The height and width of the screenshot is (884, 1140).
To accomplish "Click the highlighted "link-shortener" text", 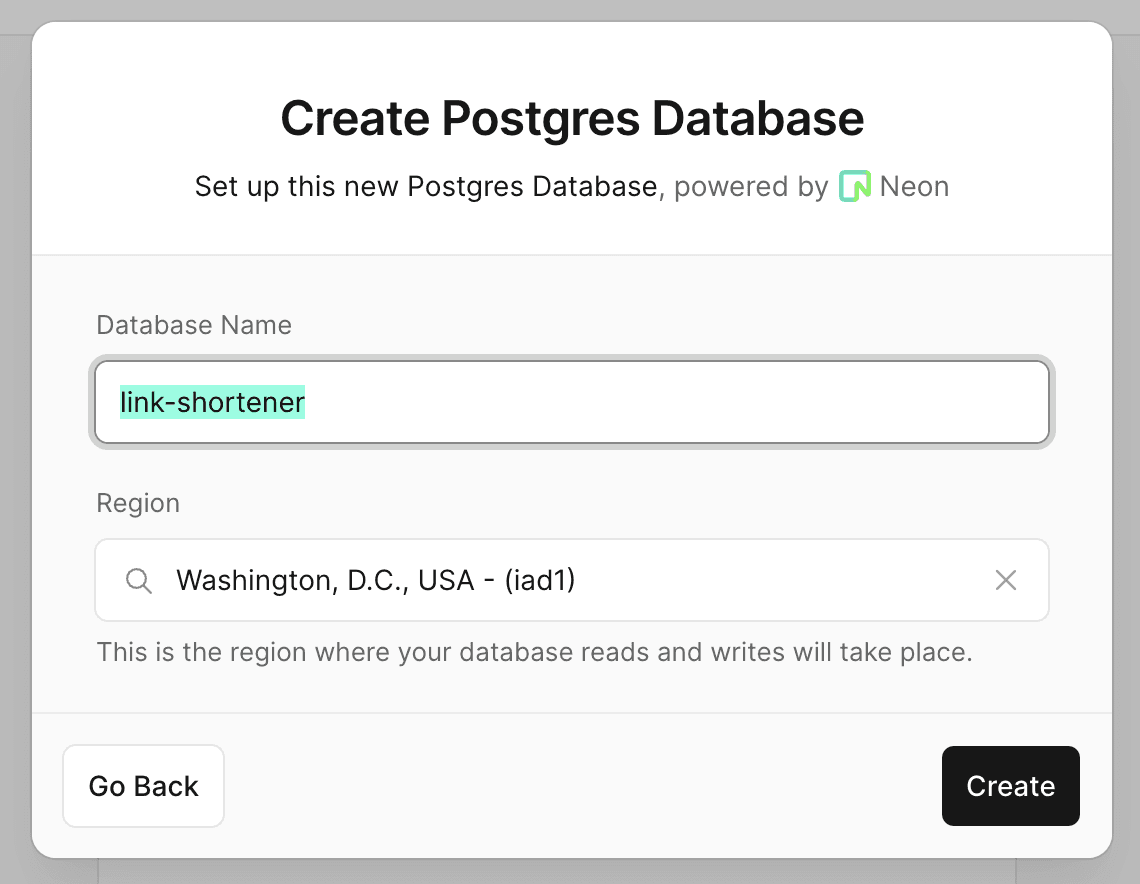I will pyautogui.click(x=212, y=402).
